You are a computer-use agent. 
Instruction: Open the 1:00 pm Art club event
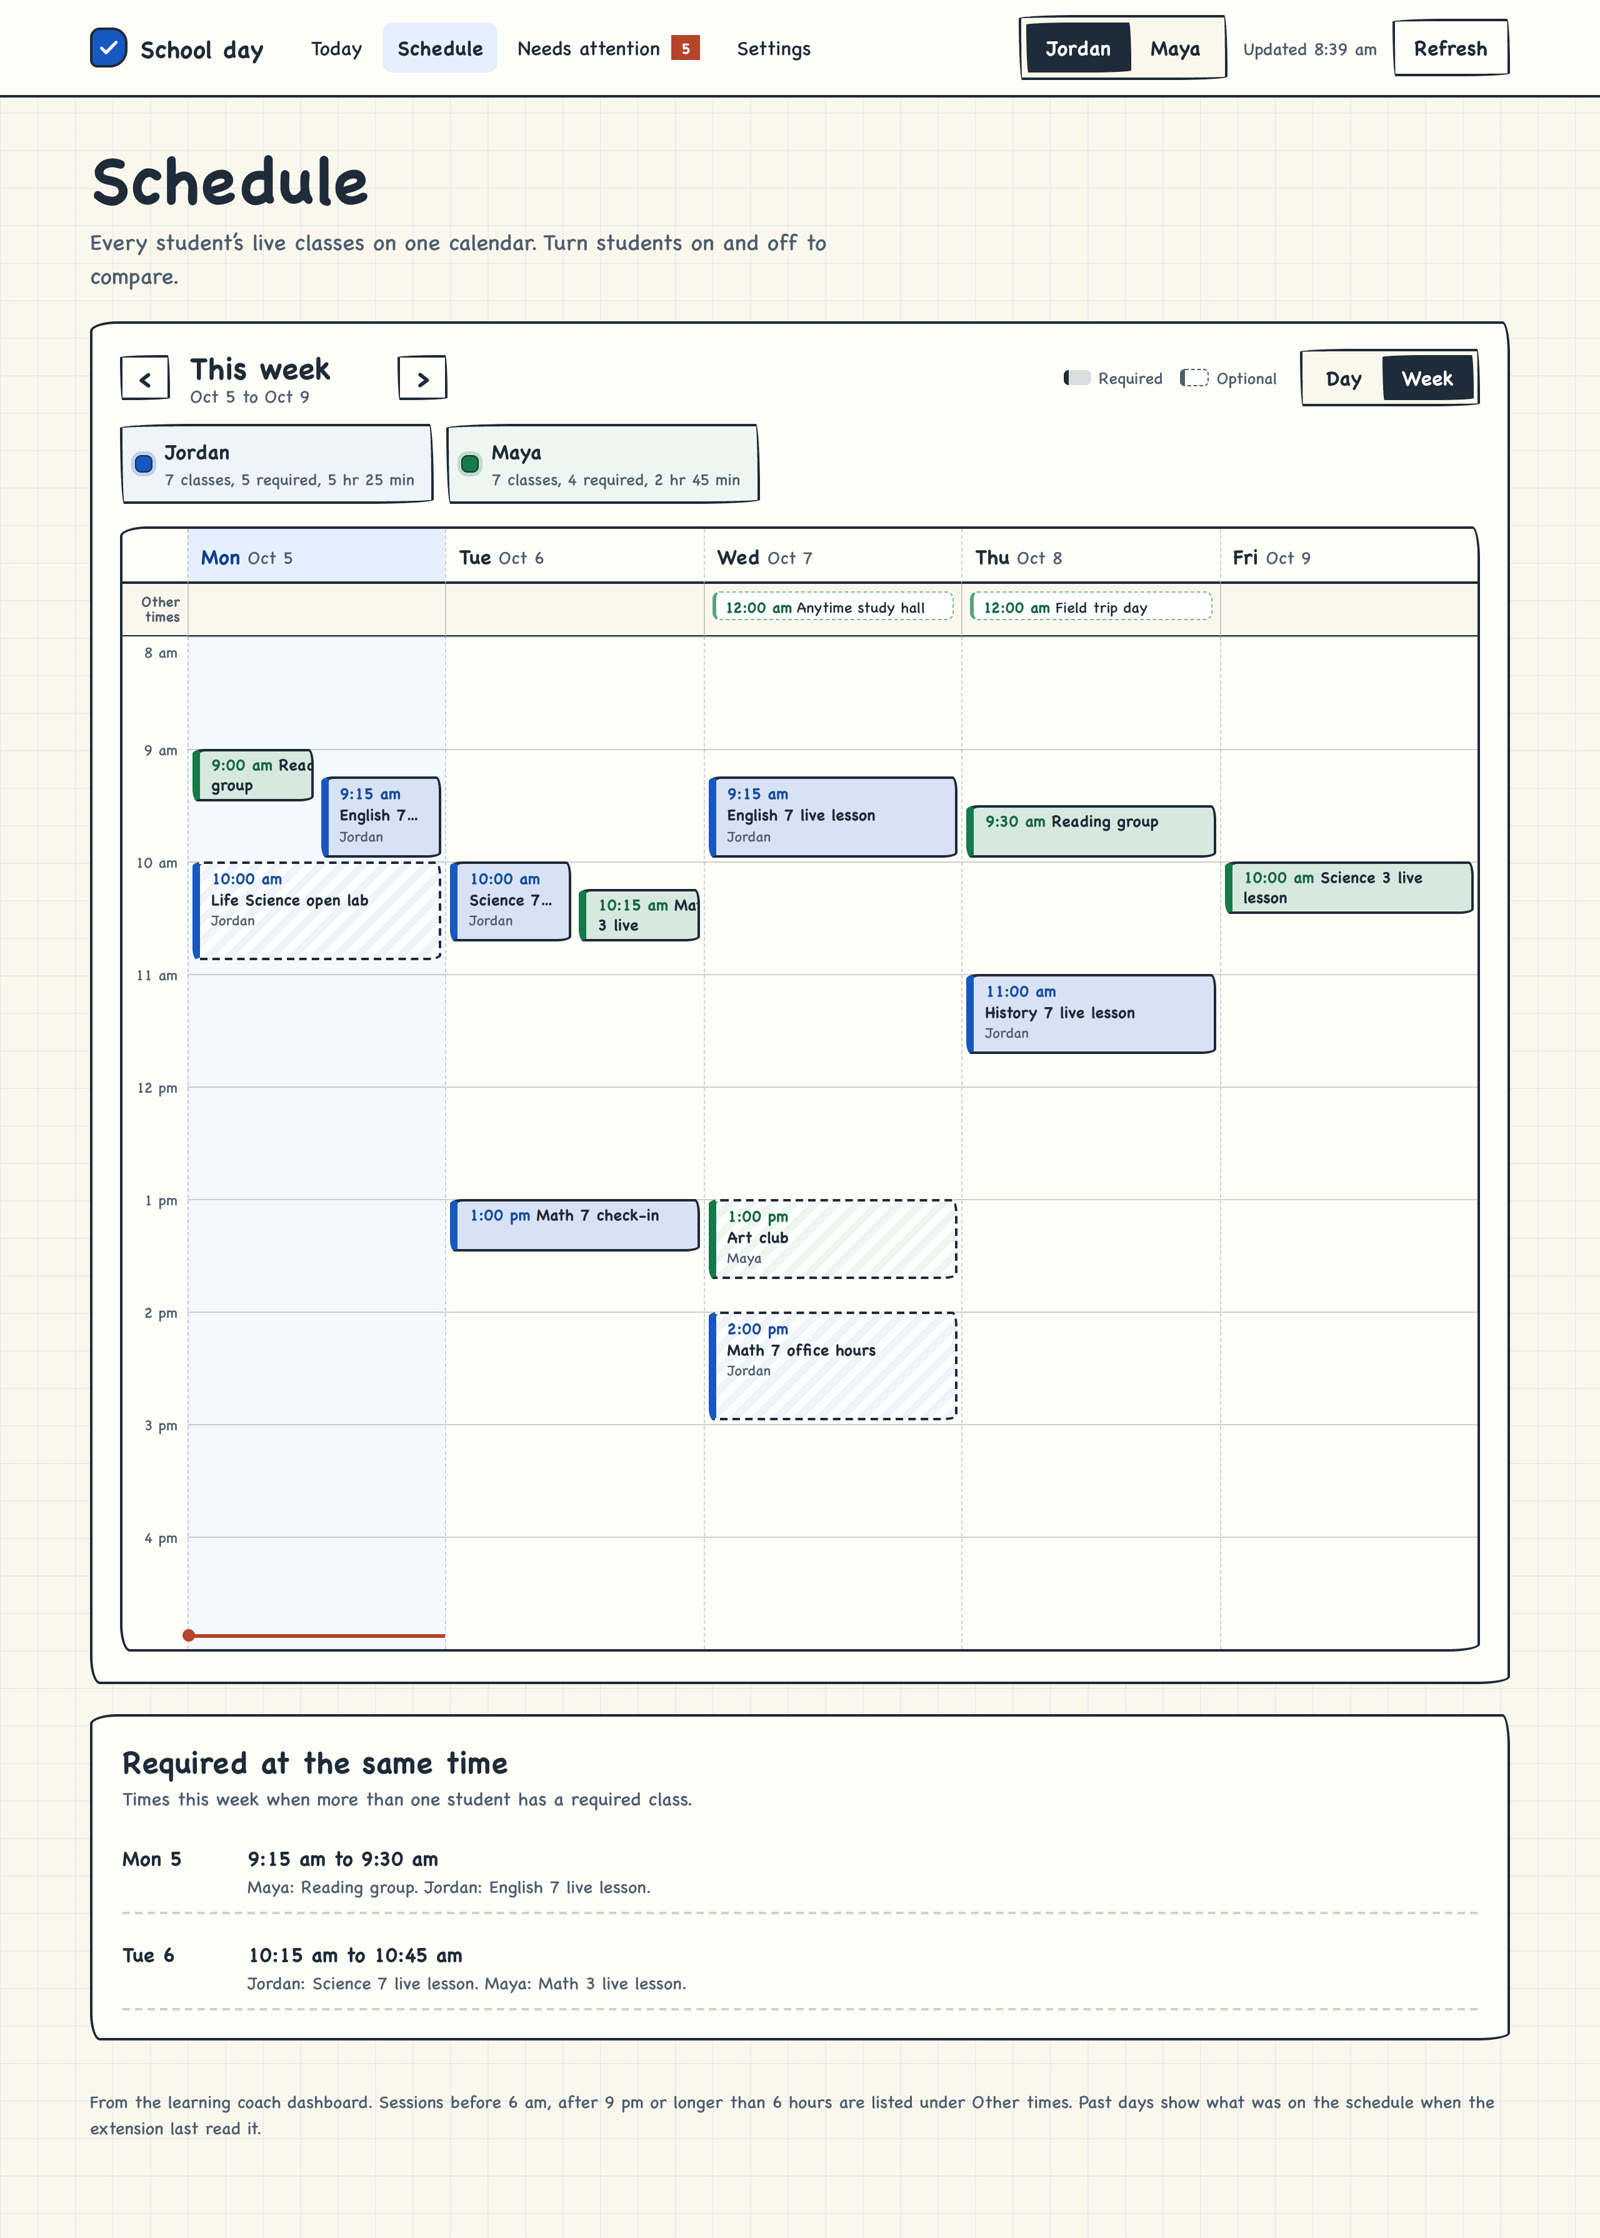(833, 1239)
